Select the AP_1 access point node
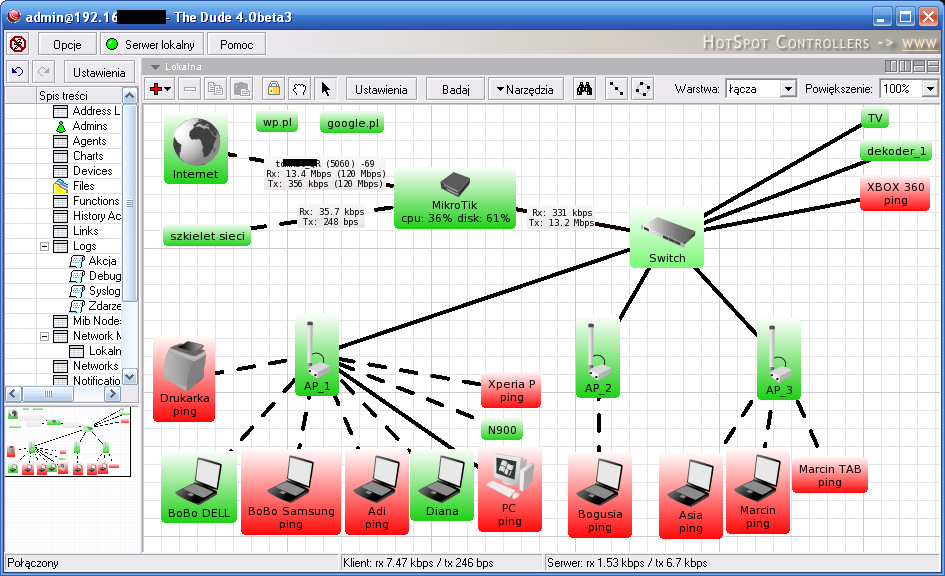Viewport: 945px width, 576px height. click(317, 357)
